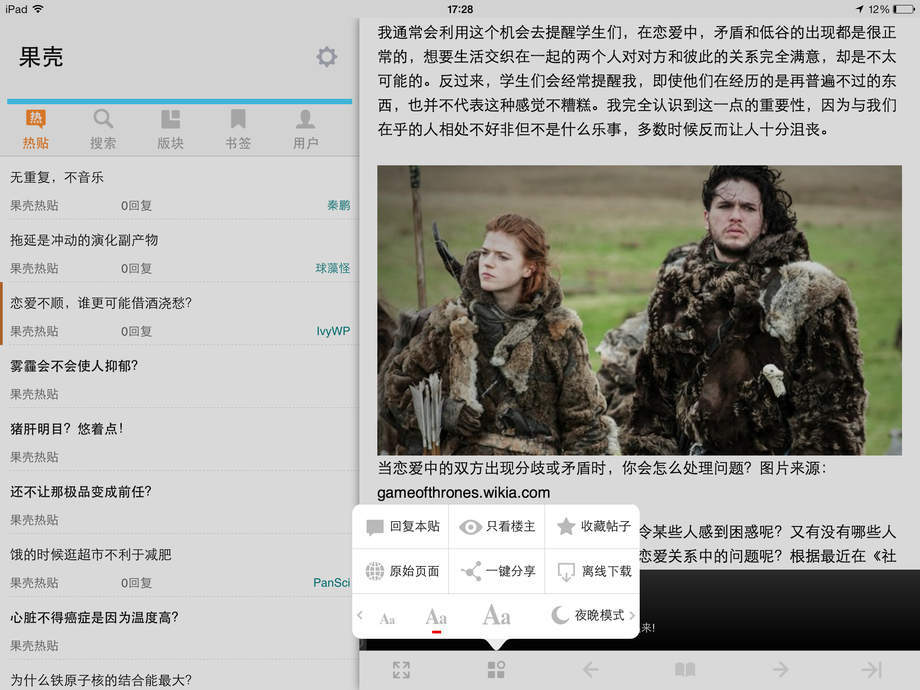This screenshot has width=920, height=690.
Task: Jump to last page with arrow-to-bar icon
Action: click(871, 670)
